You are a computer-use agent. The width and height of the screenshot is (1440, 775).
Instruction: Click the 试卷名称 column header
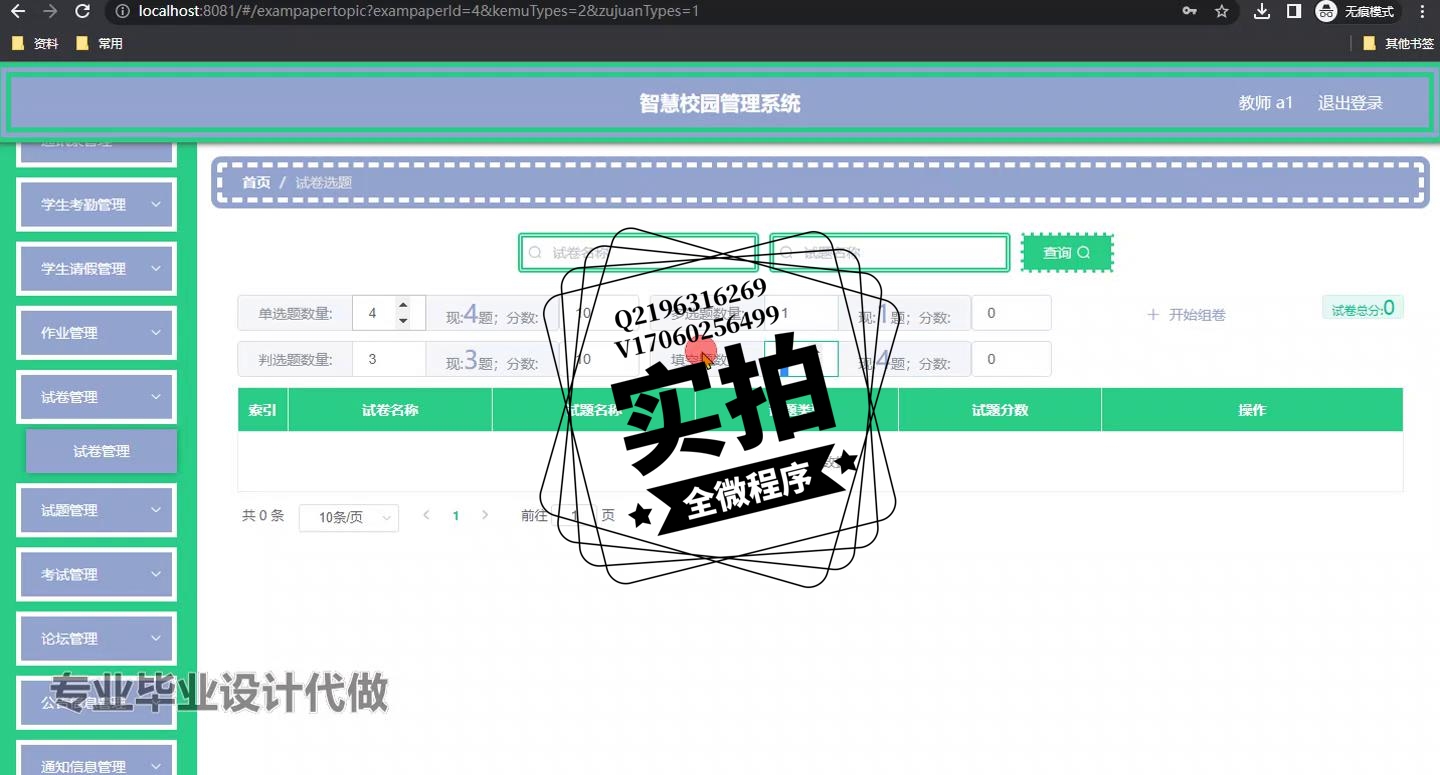point(390,410)
